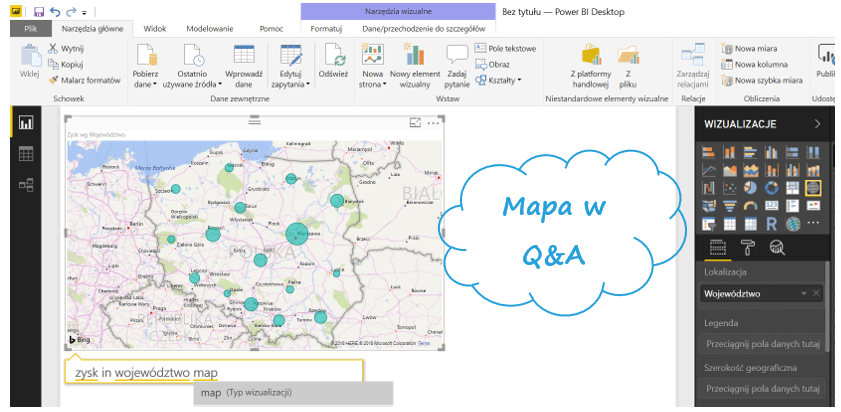Click the Save icon in title bar
This screenshot has height=412, width=841.
(x=38, y=11)
